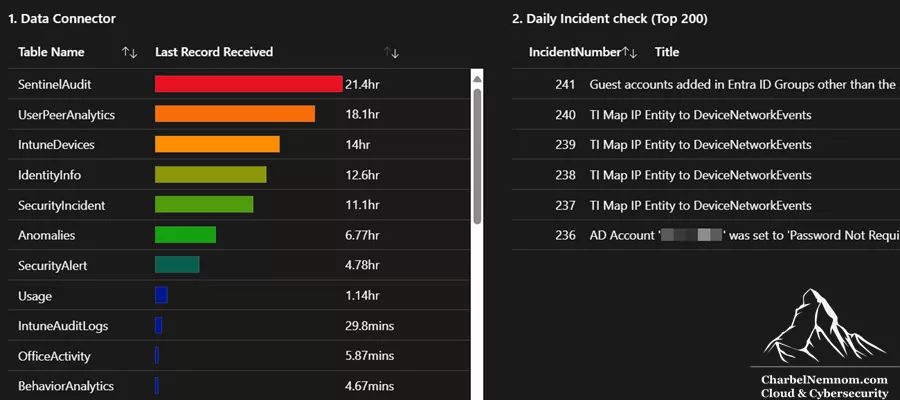This screenshot has width=900, height=400.
Task: Select the SentinelAudit table row
Action: pos(239,84)
